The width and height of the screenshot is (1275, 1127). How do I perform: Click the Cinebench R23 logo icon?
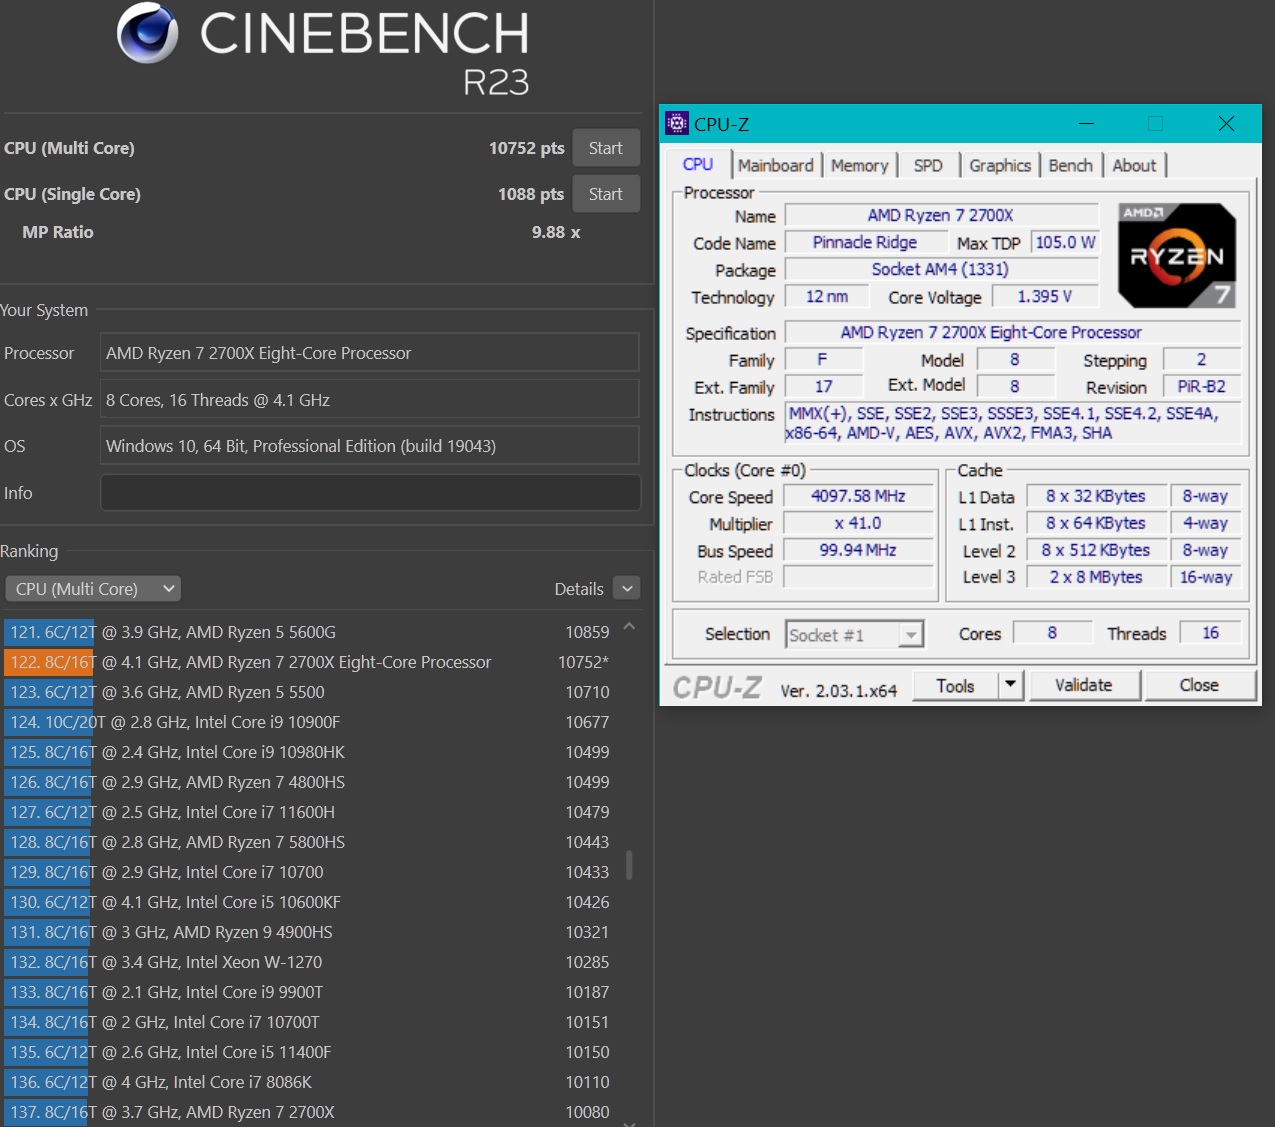click(x=147, y=33)
